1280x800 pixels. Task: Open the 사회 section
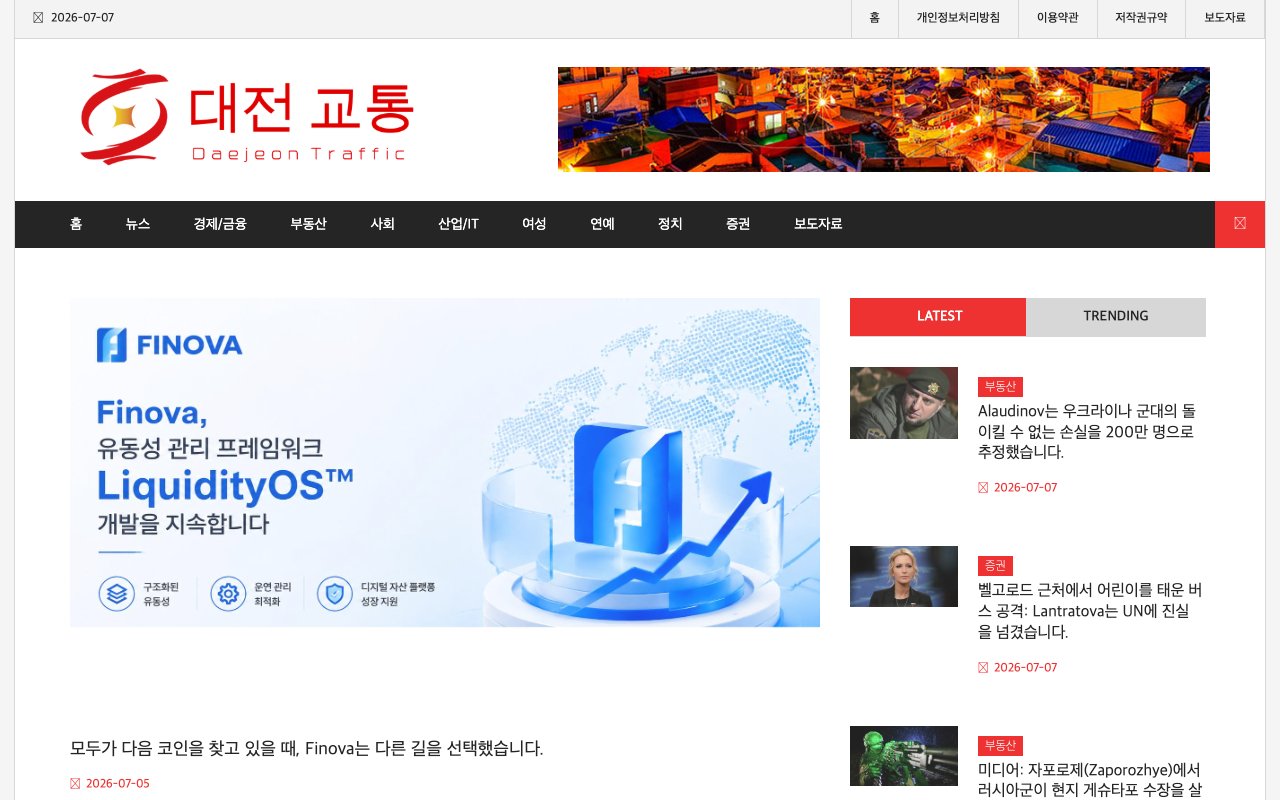point(382,224)
